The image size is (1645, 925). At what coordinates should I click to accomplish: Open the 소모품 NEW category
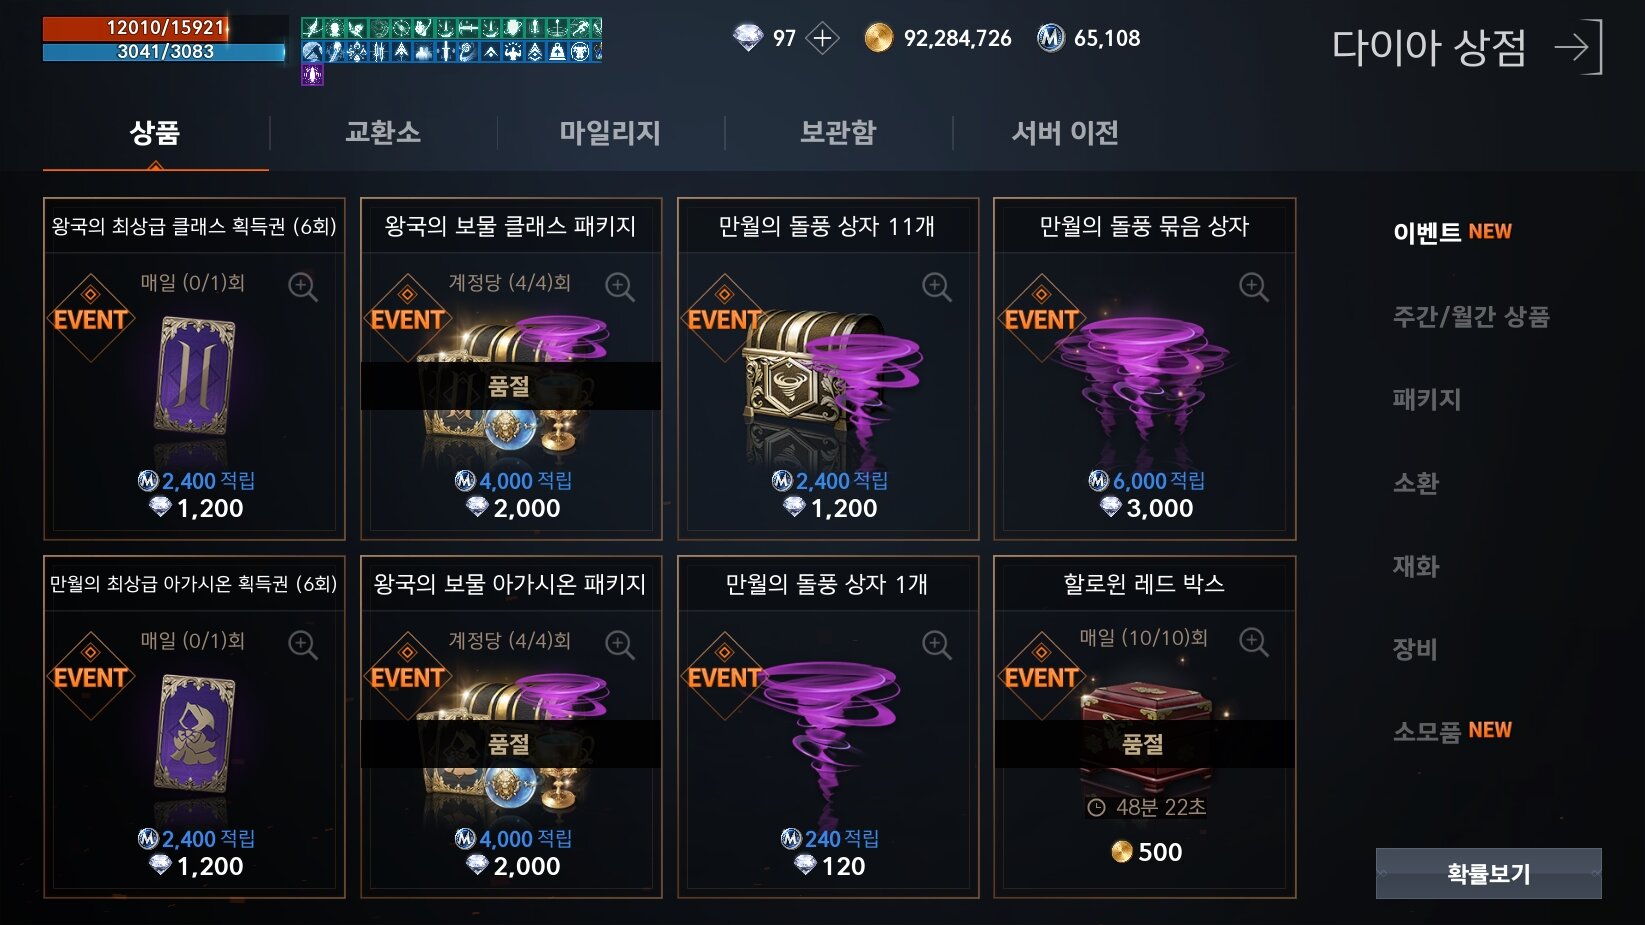(1452, 732)
